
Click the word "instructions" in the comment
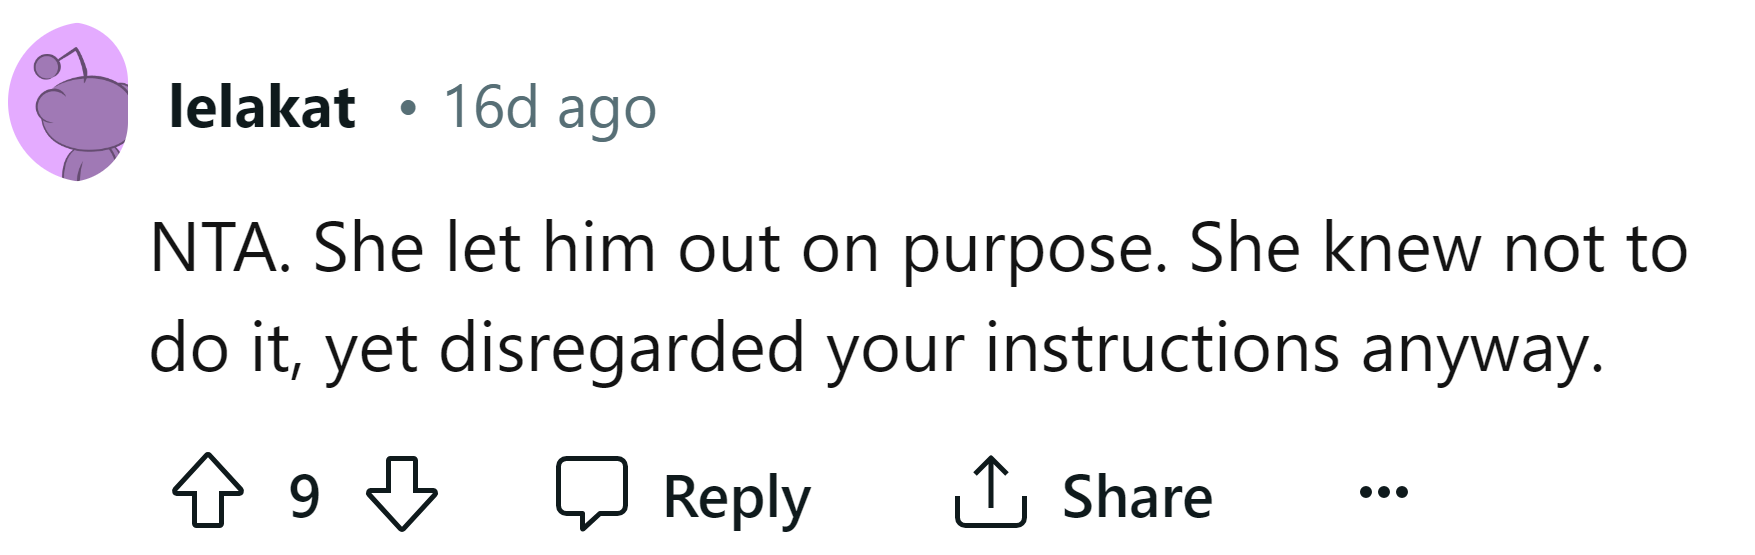click(1162, 350)
